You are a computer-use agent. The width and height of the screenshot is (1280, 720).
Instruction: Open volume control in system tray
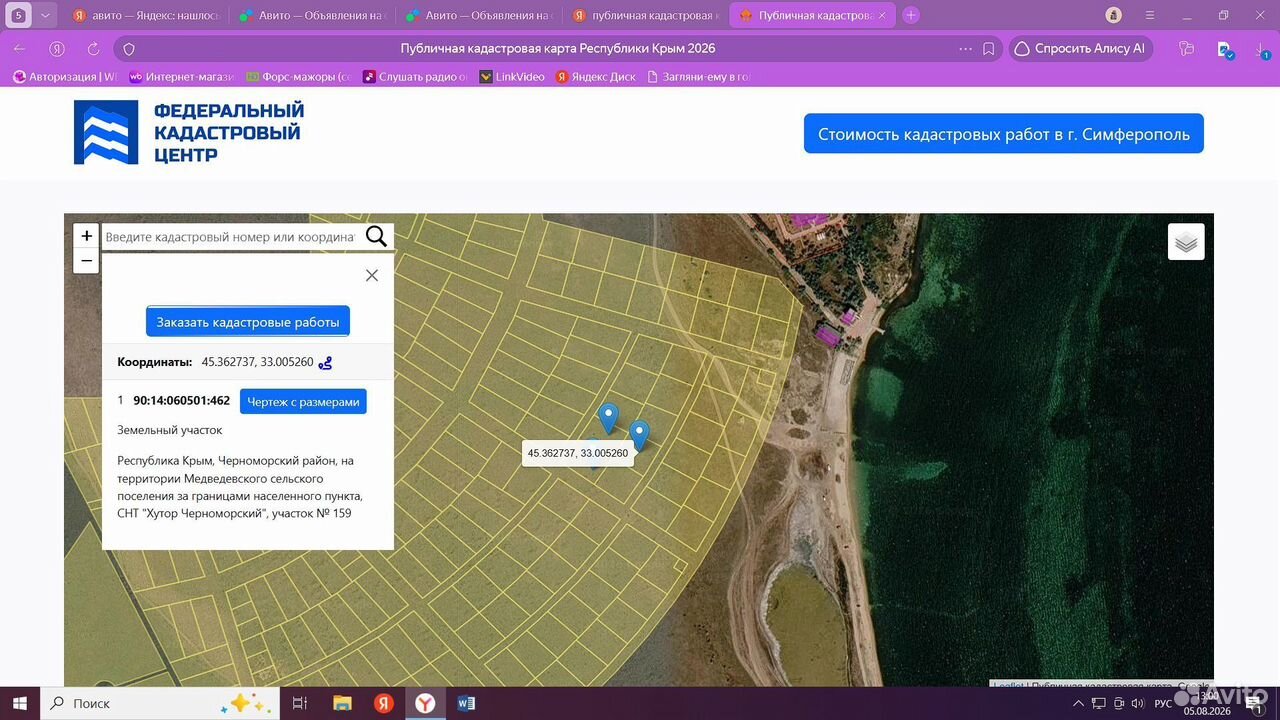tap(1137, 703)
